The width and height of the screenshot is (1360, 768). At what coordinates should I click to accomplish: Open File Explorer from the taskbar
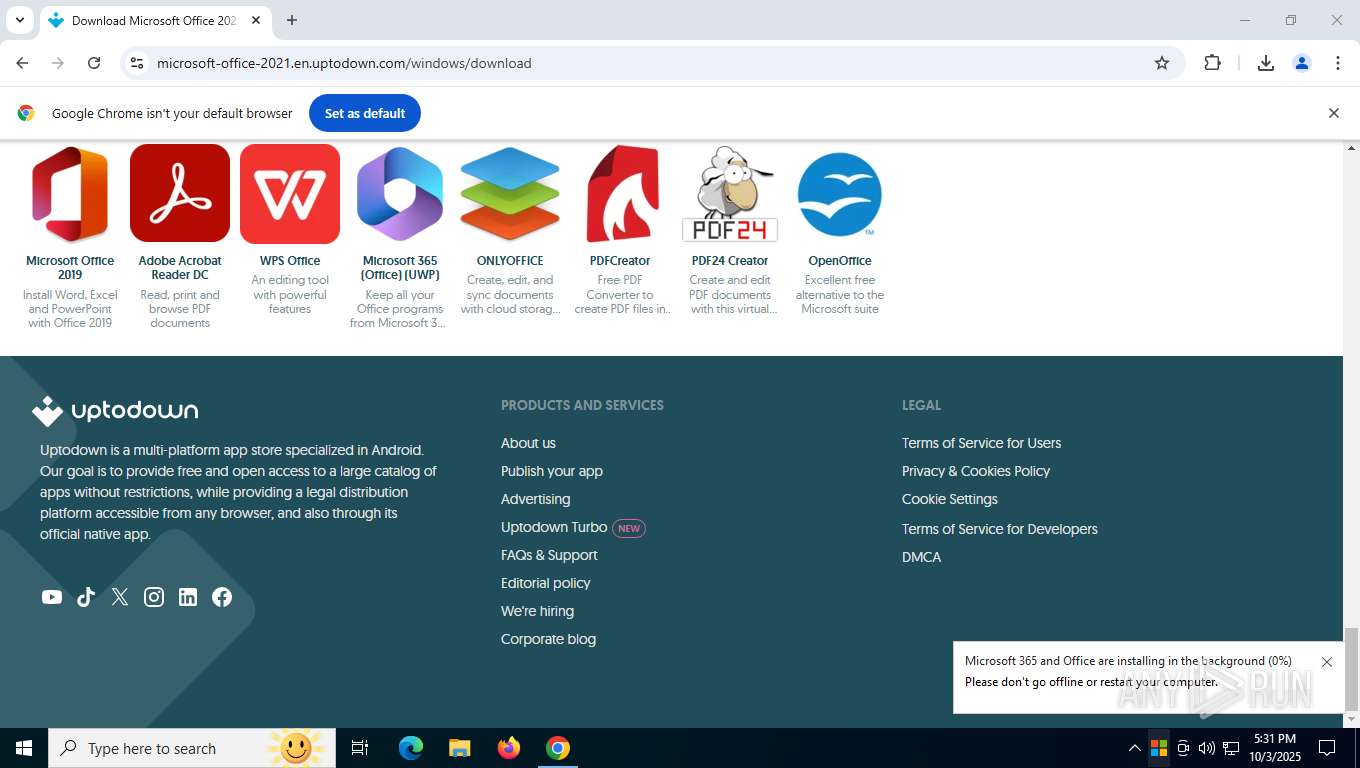460,748
